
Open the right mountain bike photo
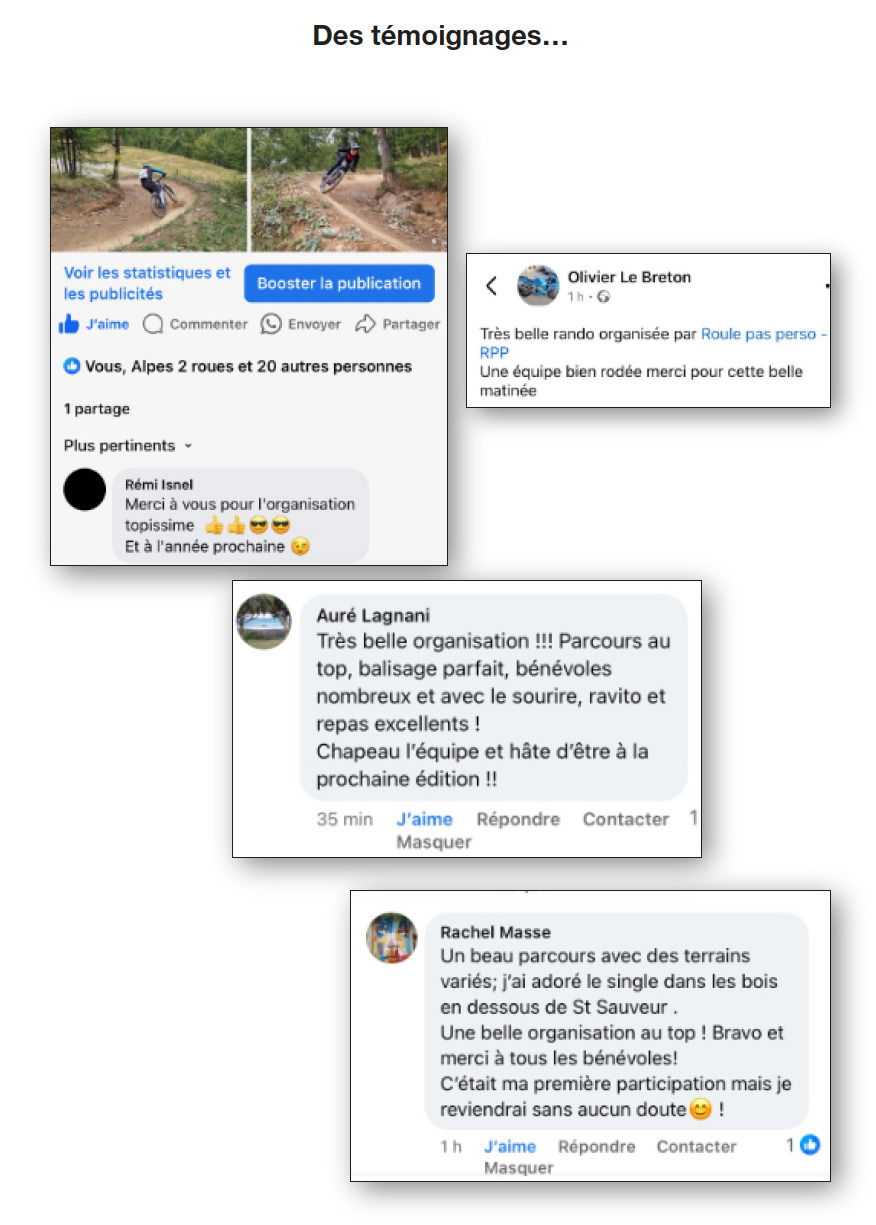click(348, 190)
